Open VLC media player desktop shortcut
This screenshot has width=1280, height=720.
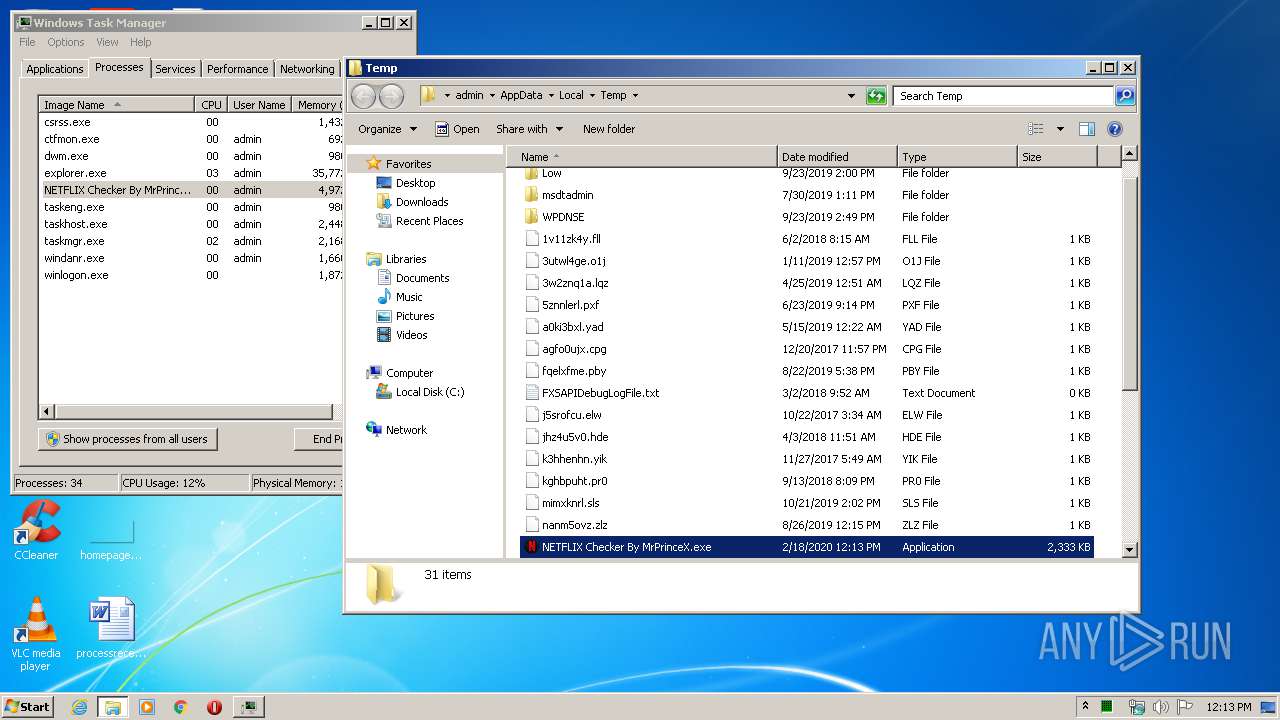point(36,634)
